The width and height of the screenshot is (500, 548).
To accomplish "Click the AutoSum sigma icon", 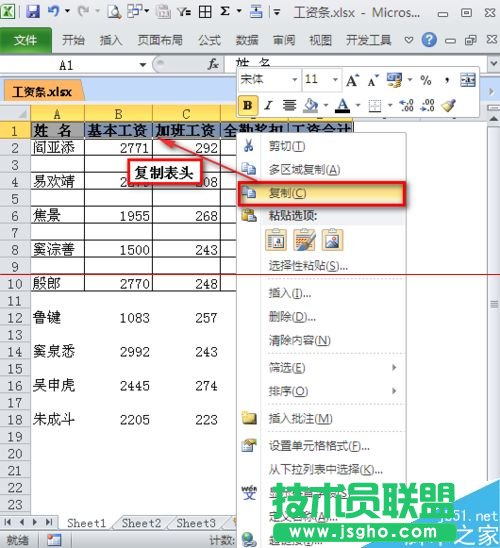I will tap(225, 12).
